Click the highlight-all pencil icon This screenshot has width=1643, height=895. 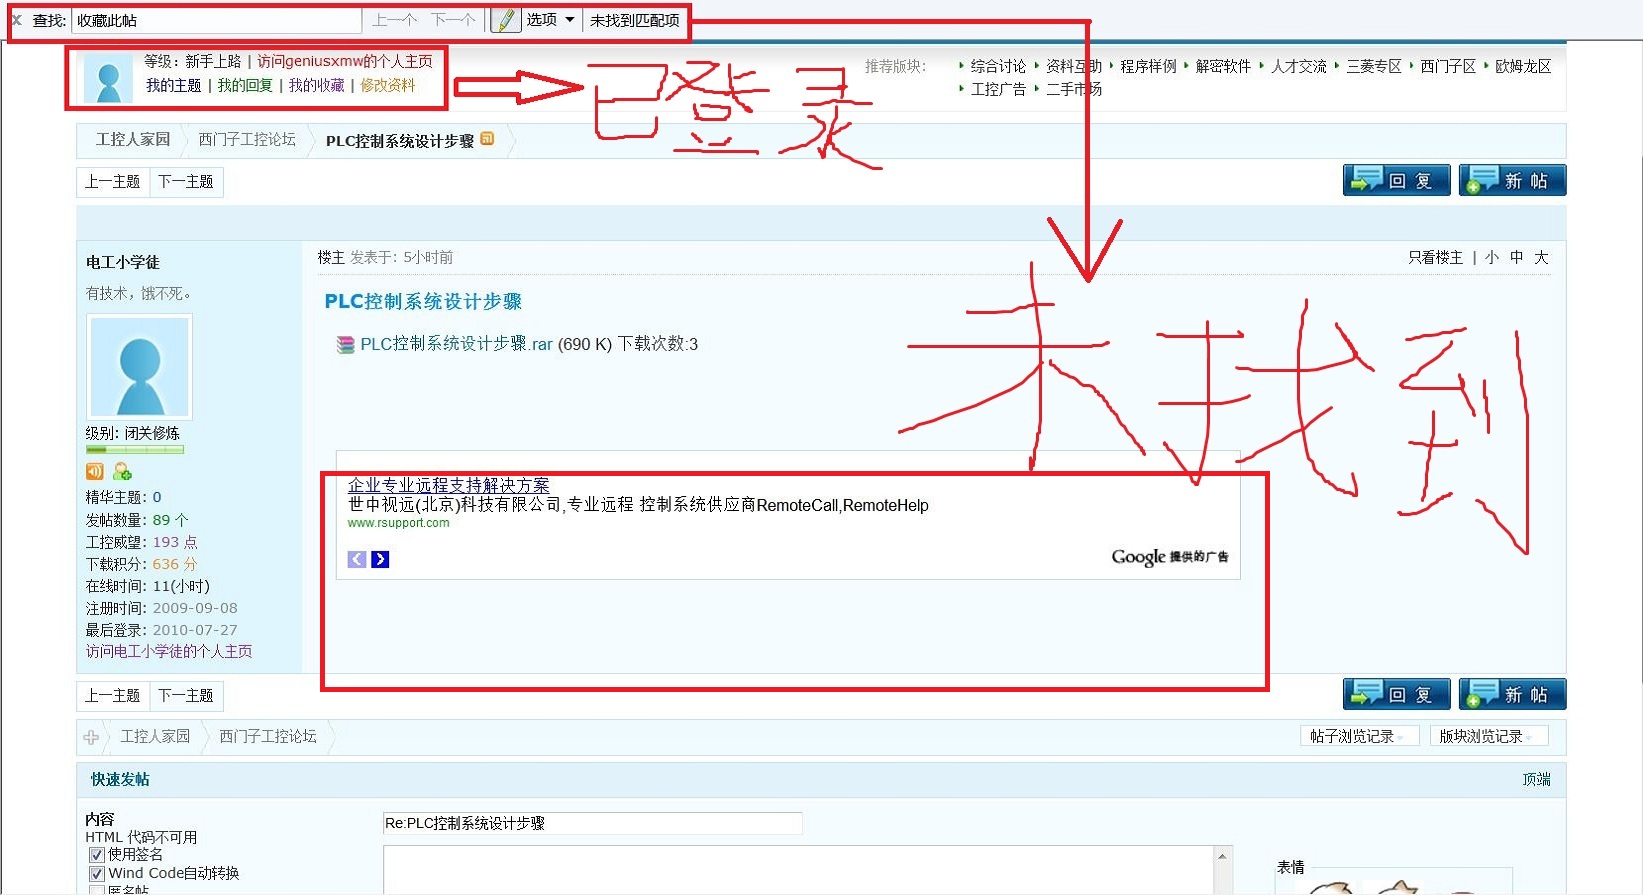coord(506,20)
